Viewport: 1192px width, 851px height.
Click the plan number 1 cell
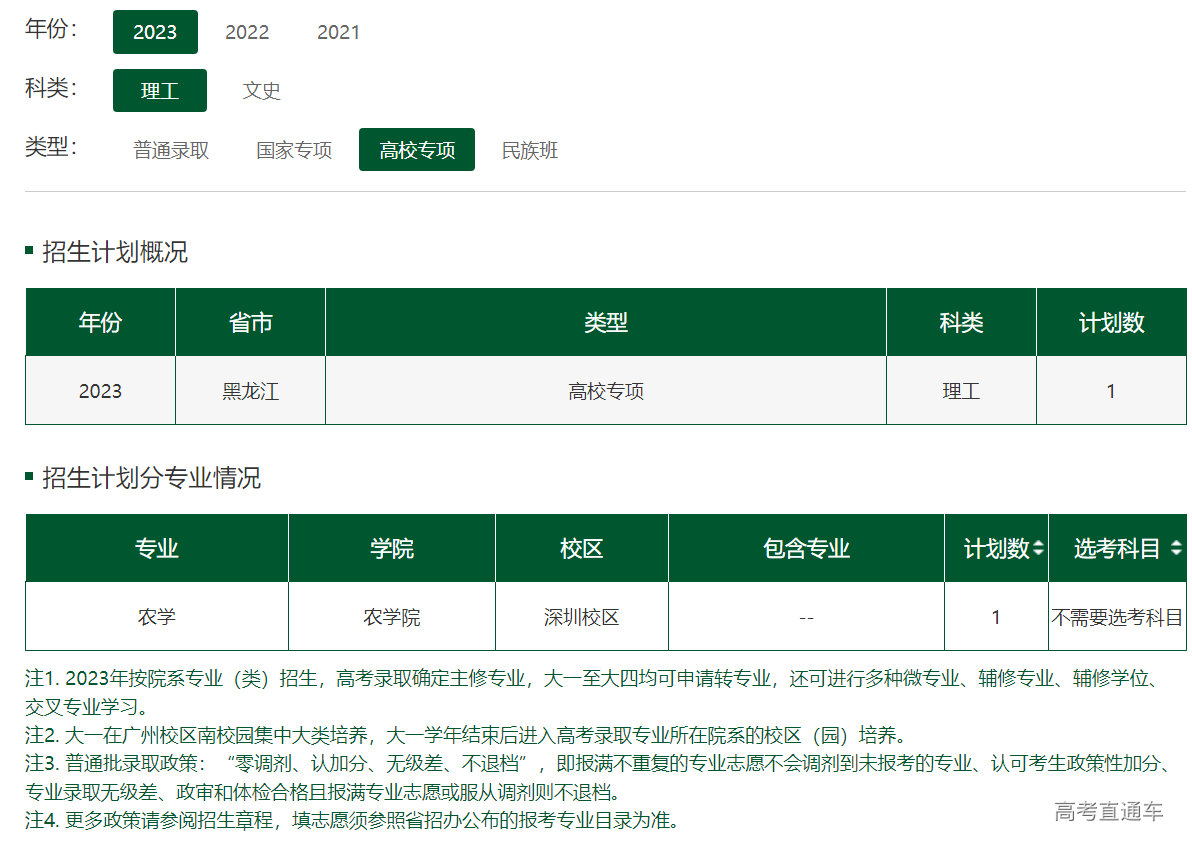click(x=996, y=616)
